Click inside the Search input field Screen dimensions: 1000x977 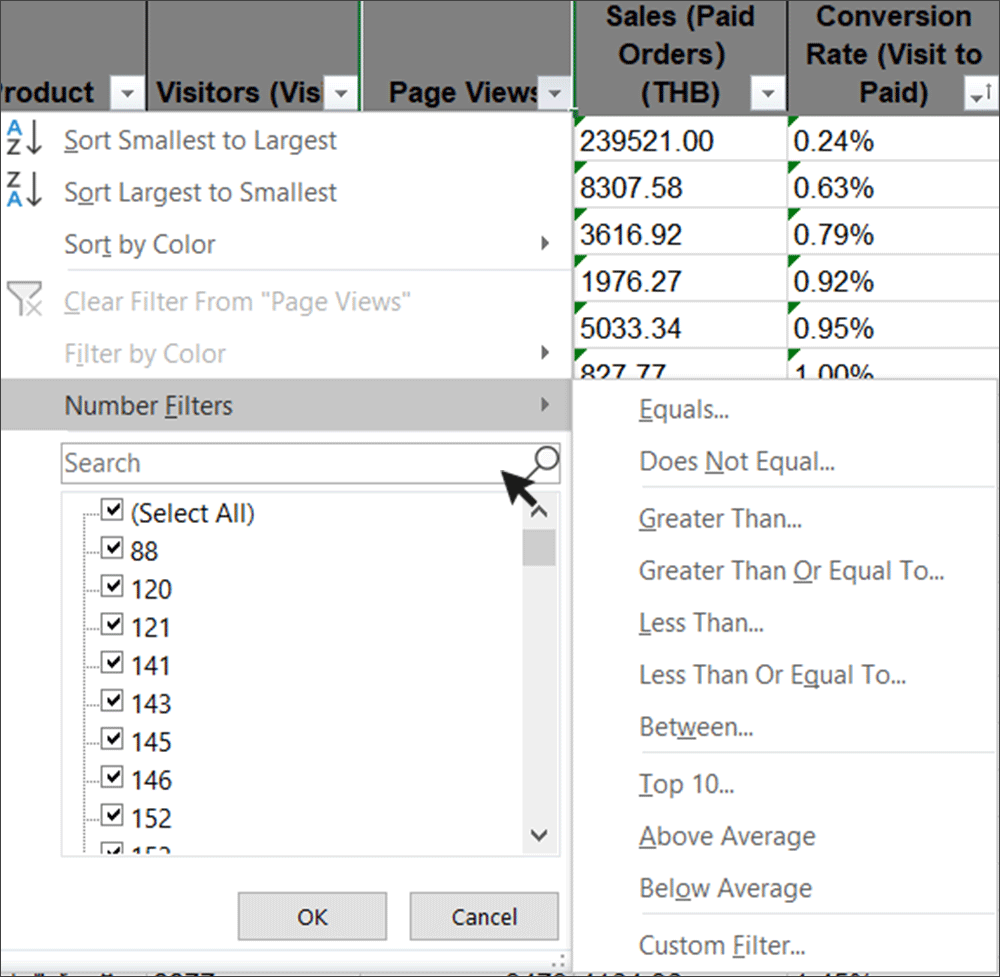tap(250, 462)
